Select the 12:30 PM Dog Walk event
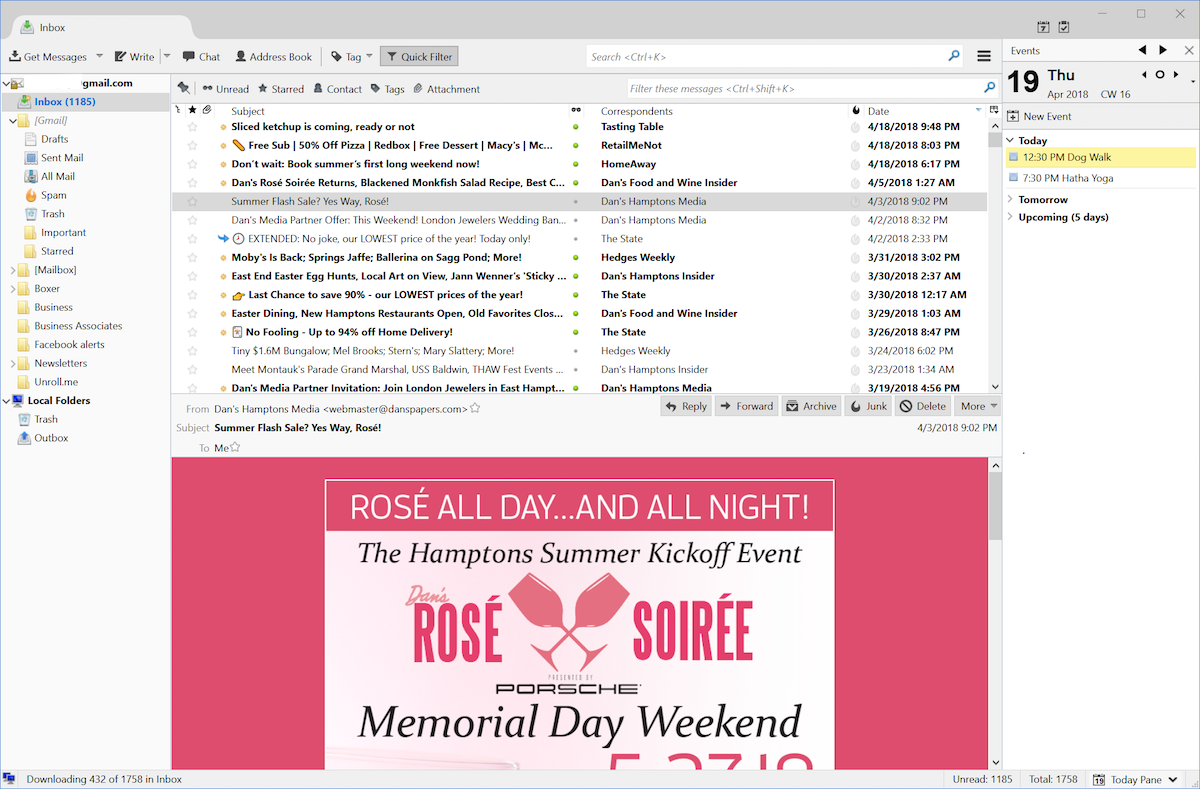Image resolution: width=1200 pixels, height=789 pixels. (x=1100, y=157)
